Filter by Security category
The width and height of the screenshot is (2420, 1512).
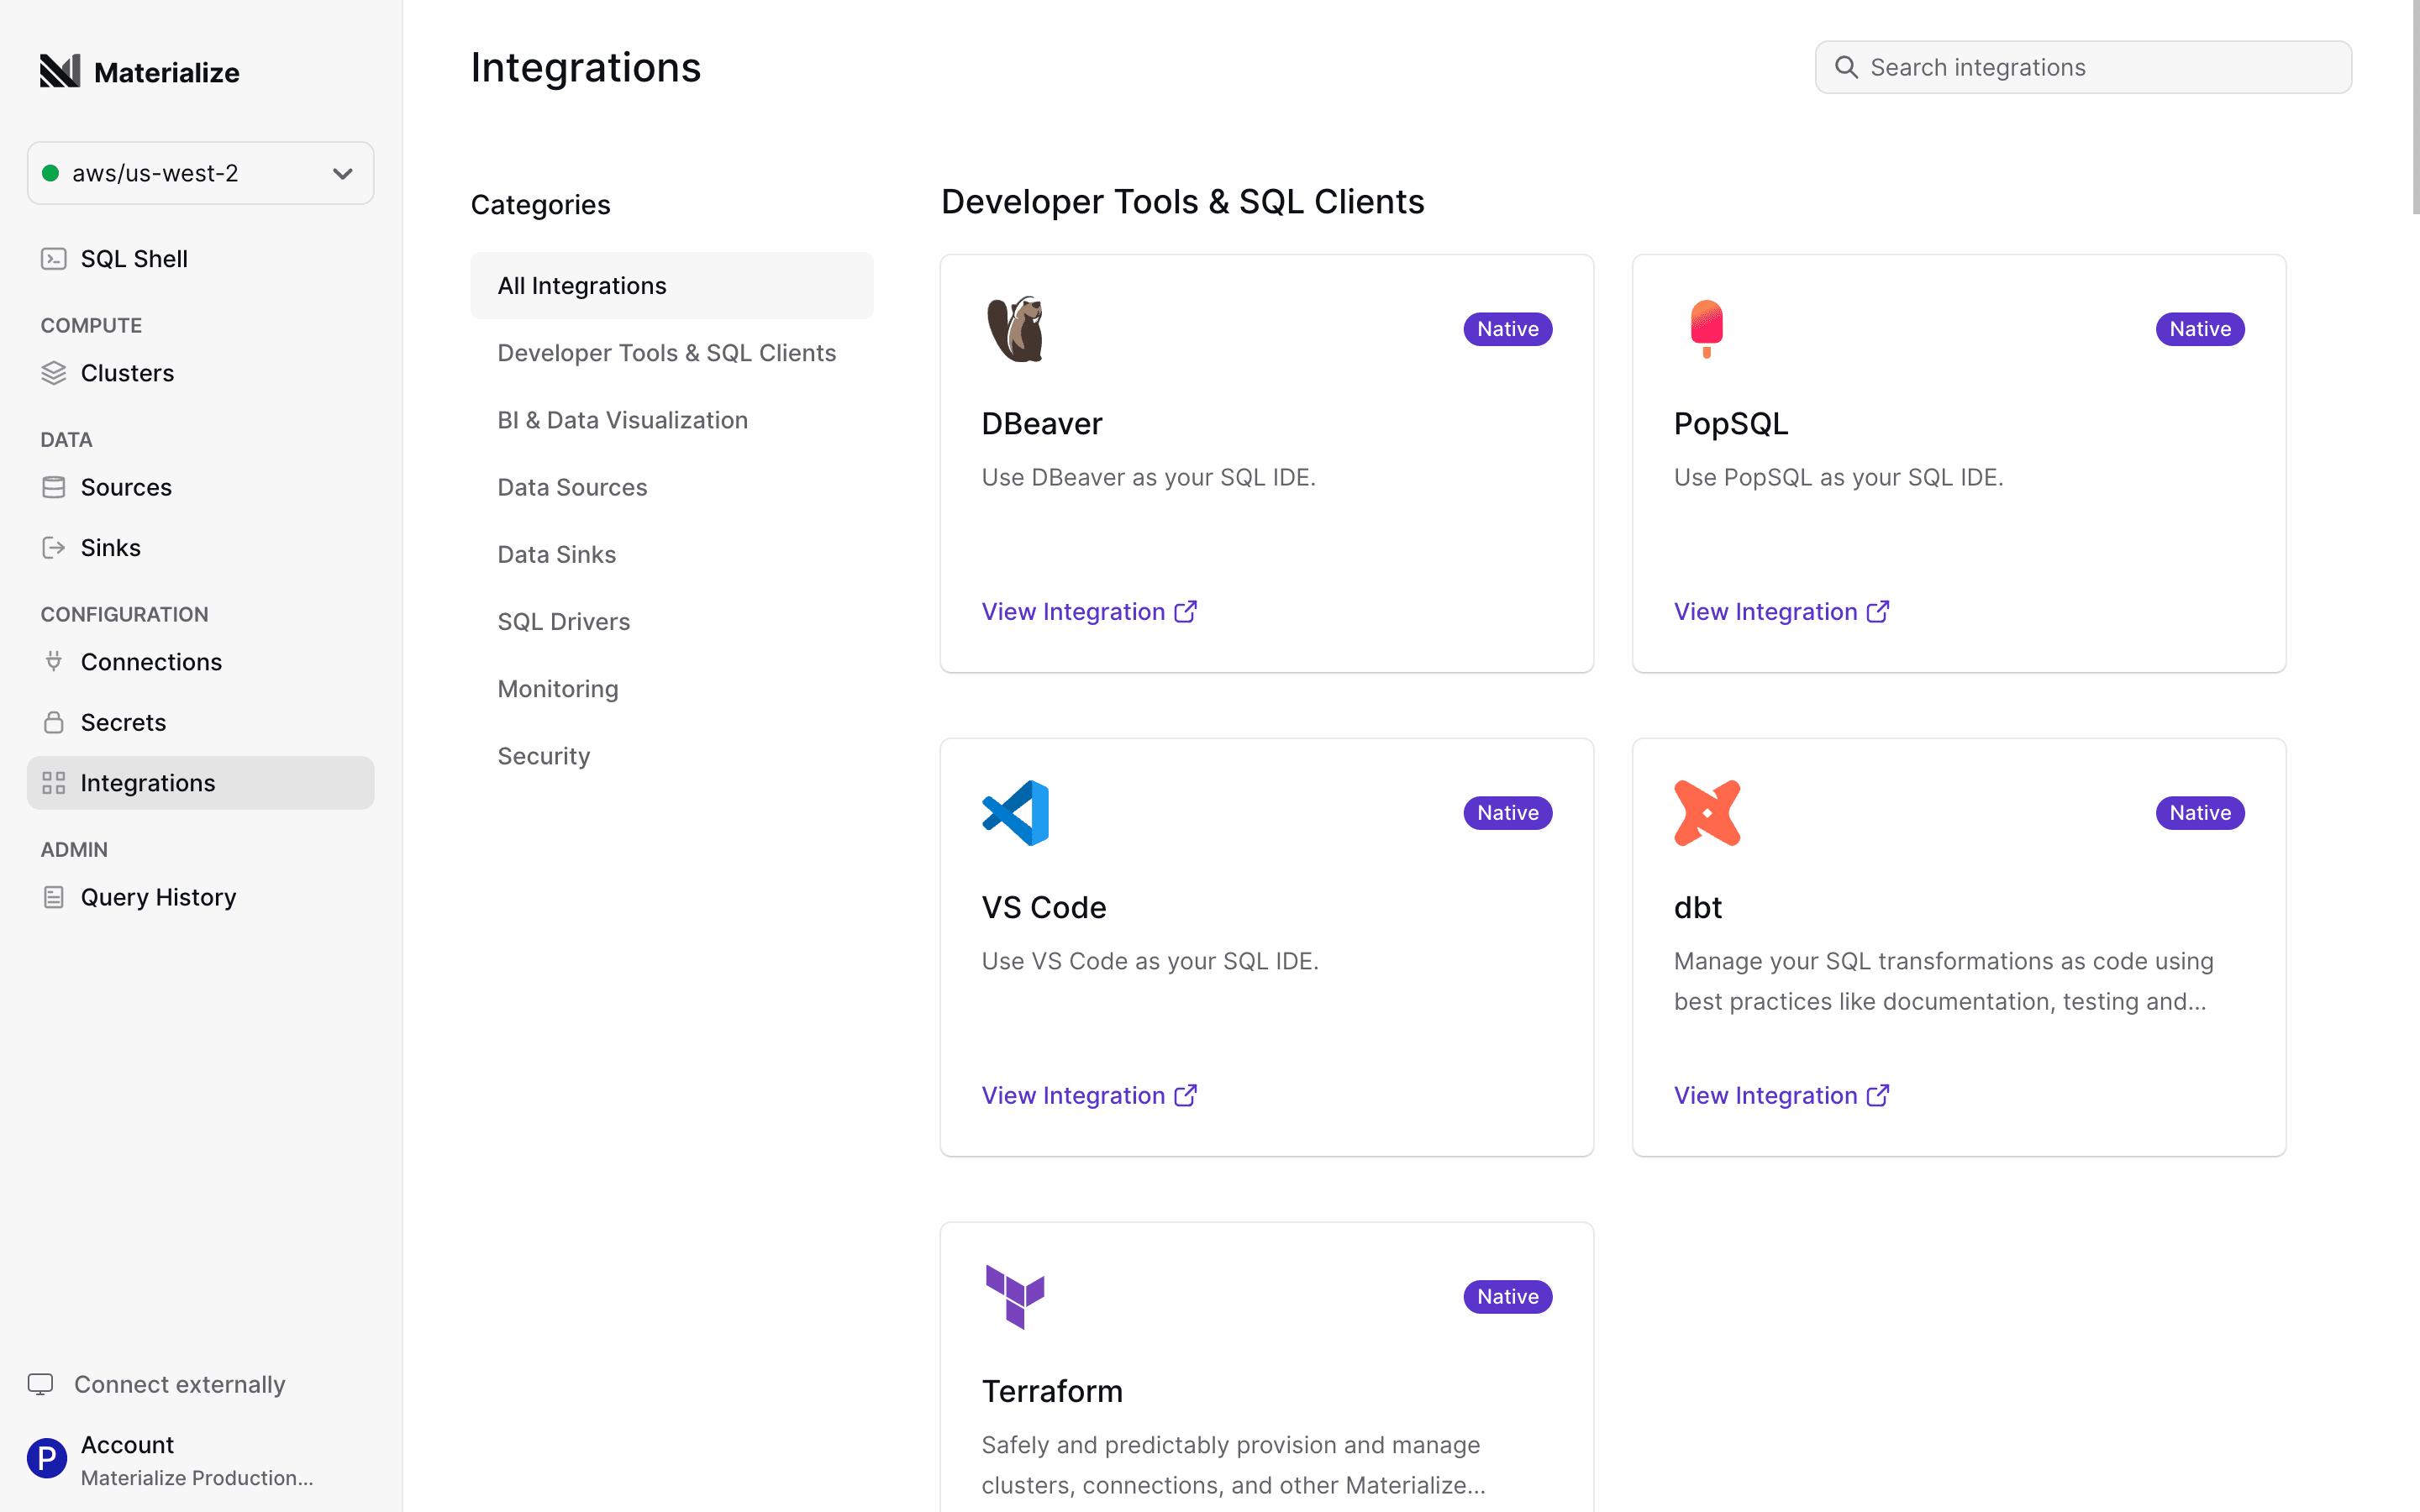tap(672, 756)
